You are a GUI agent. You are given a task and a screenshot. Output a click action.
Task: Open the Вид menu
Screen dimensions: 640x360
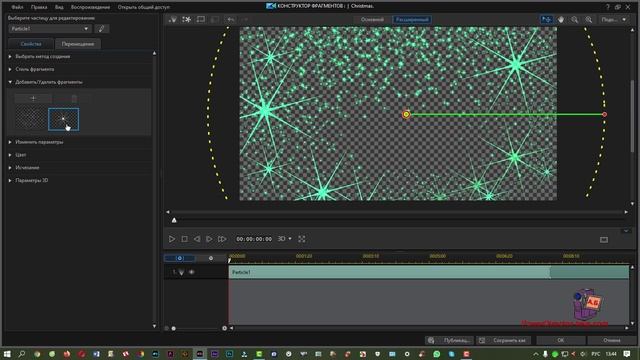[x=59, y=7]
